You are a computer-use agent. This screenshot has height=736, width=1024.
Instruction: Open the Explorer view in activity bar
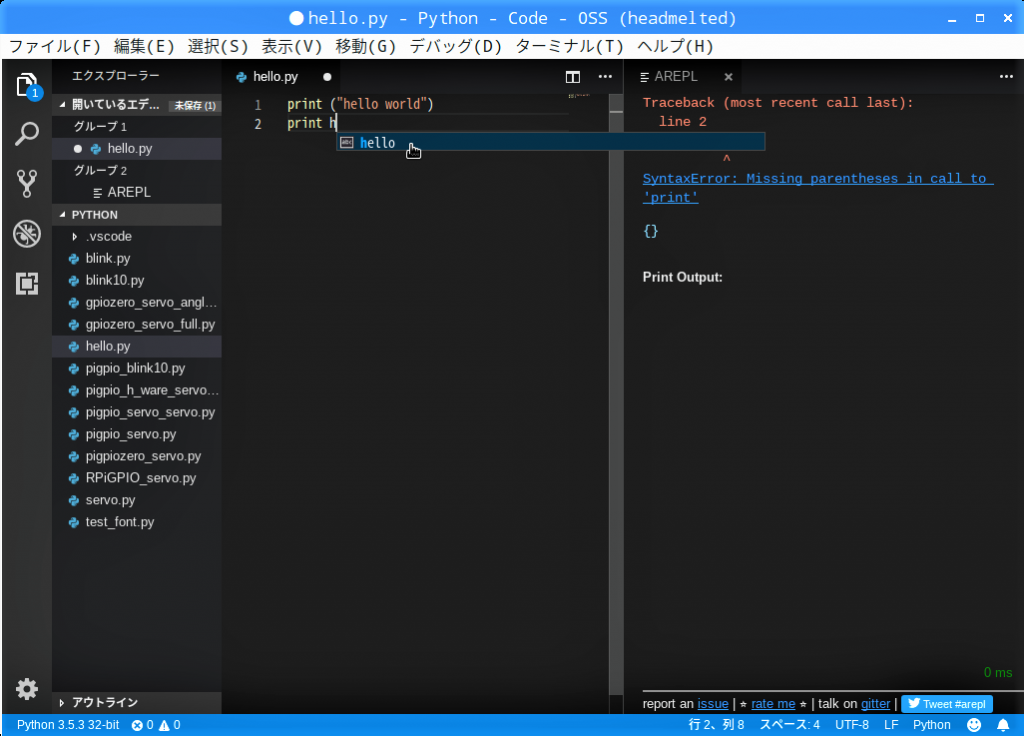point(27,86)
